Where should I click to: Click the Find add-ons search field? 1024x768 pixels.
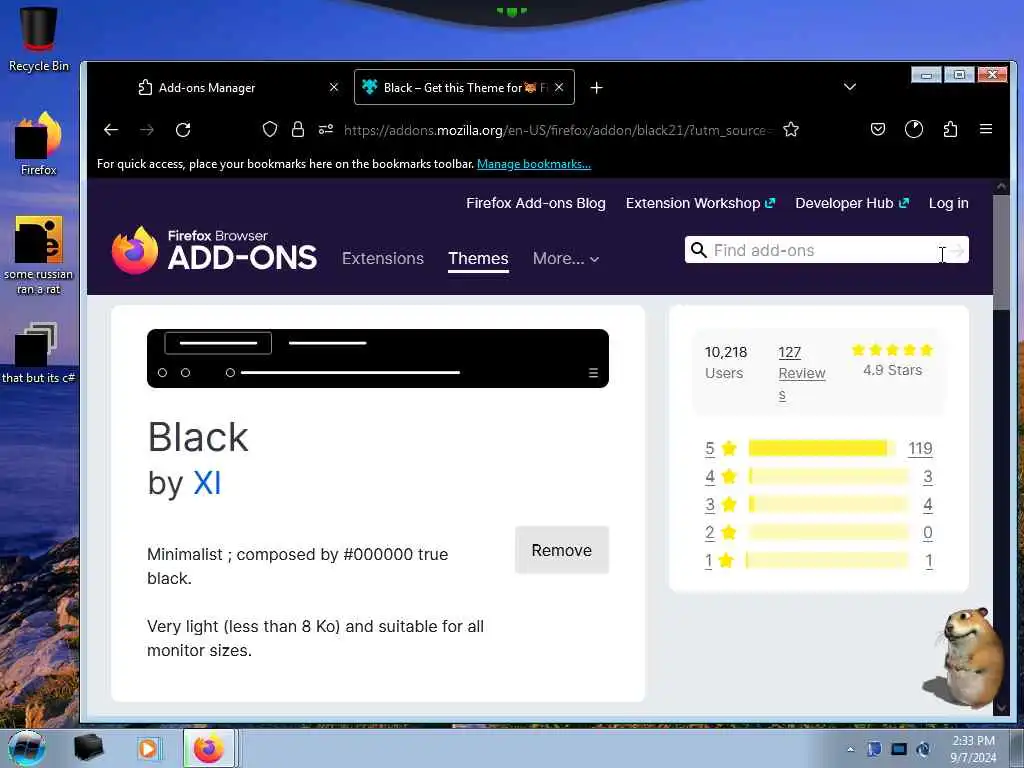pos(826,250)
